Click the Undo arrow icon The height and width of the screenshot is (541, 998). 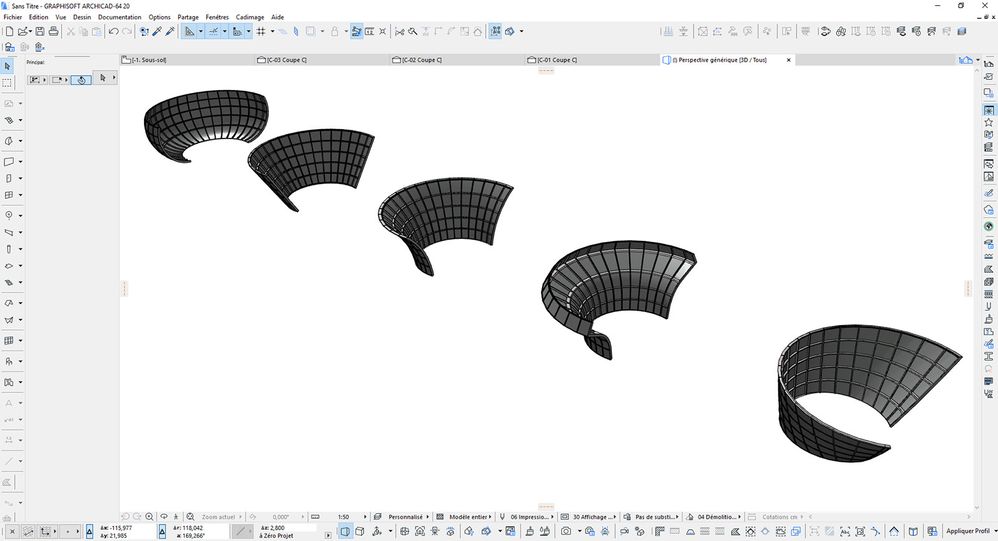coord(113,31)
